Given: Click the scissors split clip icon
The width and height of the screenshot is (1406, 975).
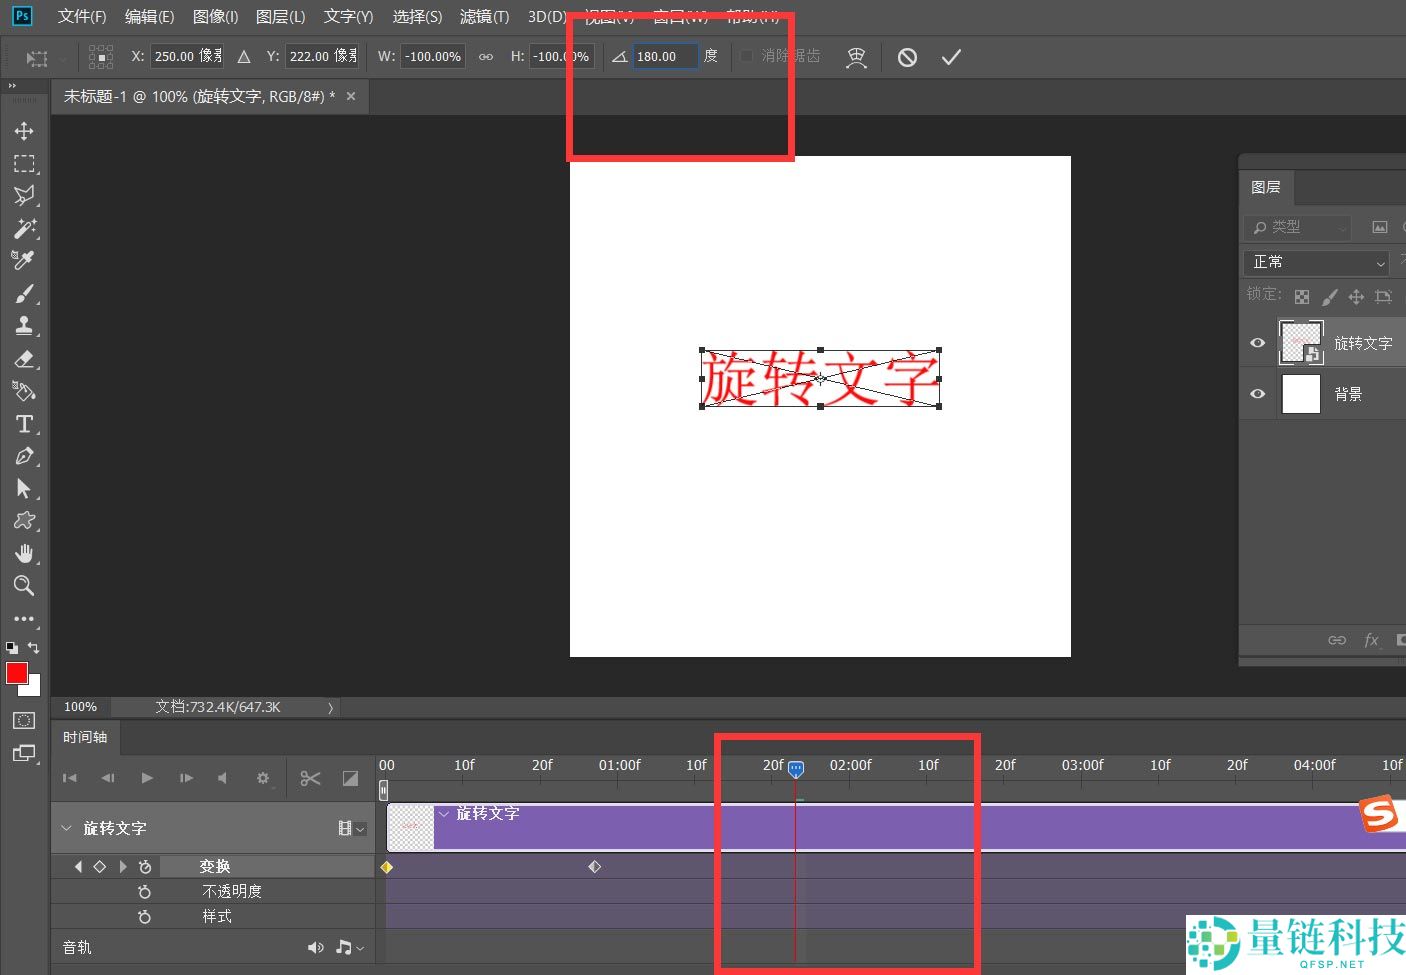Looking at the screenshot, I should click(x=310, y=778).
